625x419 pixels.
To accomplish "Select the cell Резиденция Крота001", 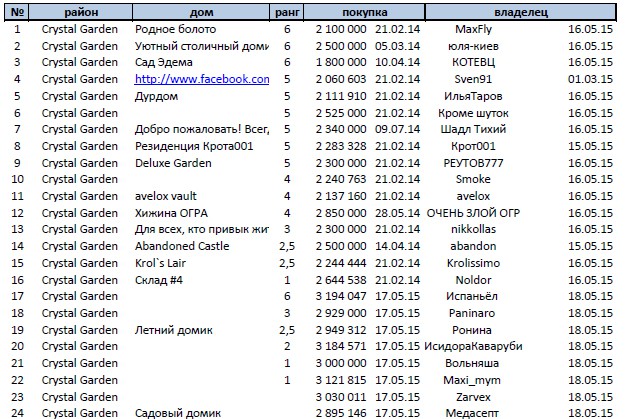I will (194, 146).
